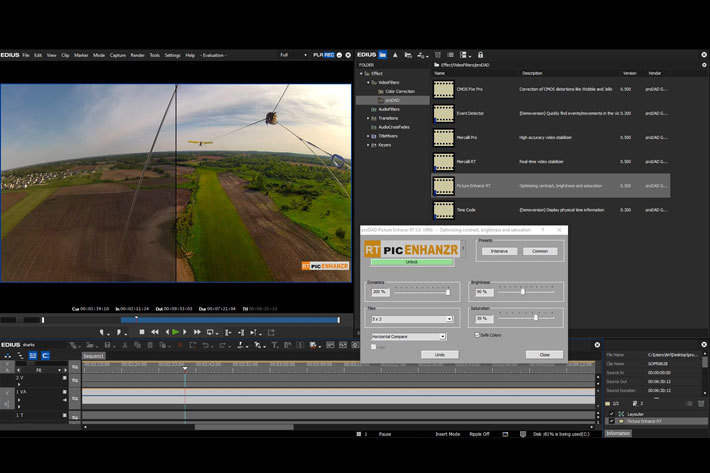Expand the TitleMixers tree node
Screen dimensions: 710x473
(368, 136)
